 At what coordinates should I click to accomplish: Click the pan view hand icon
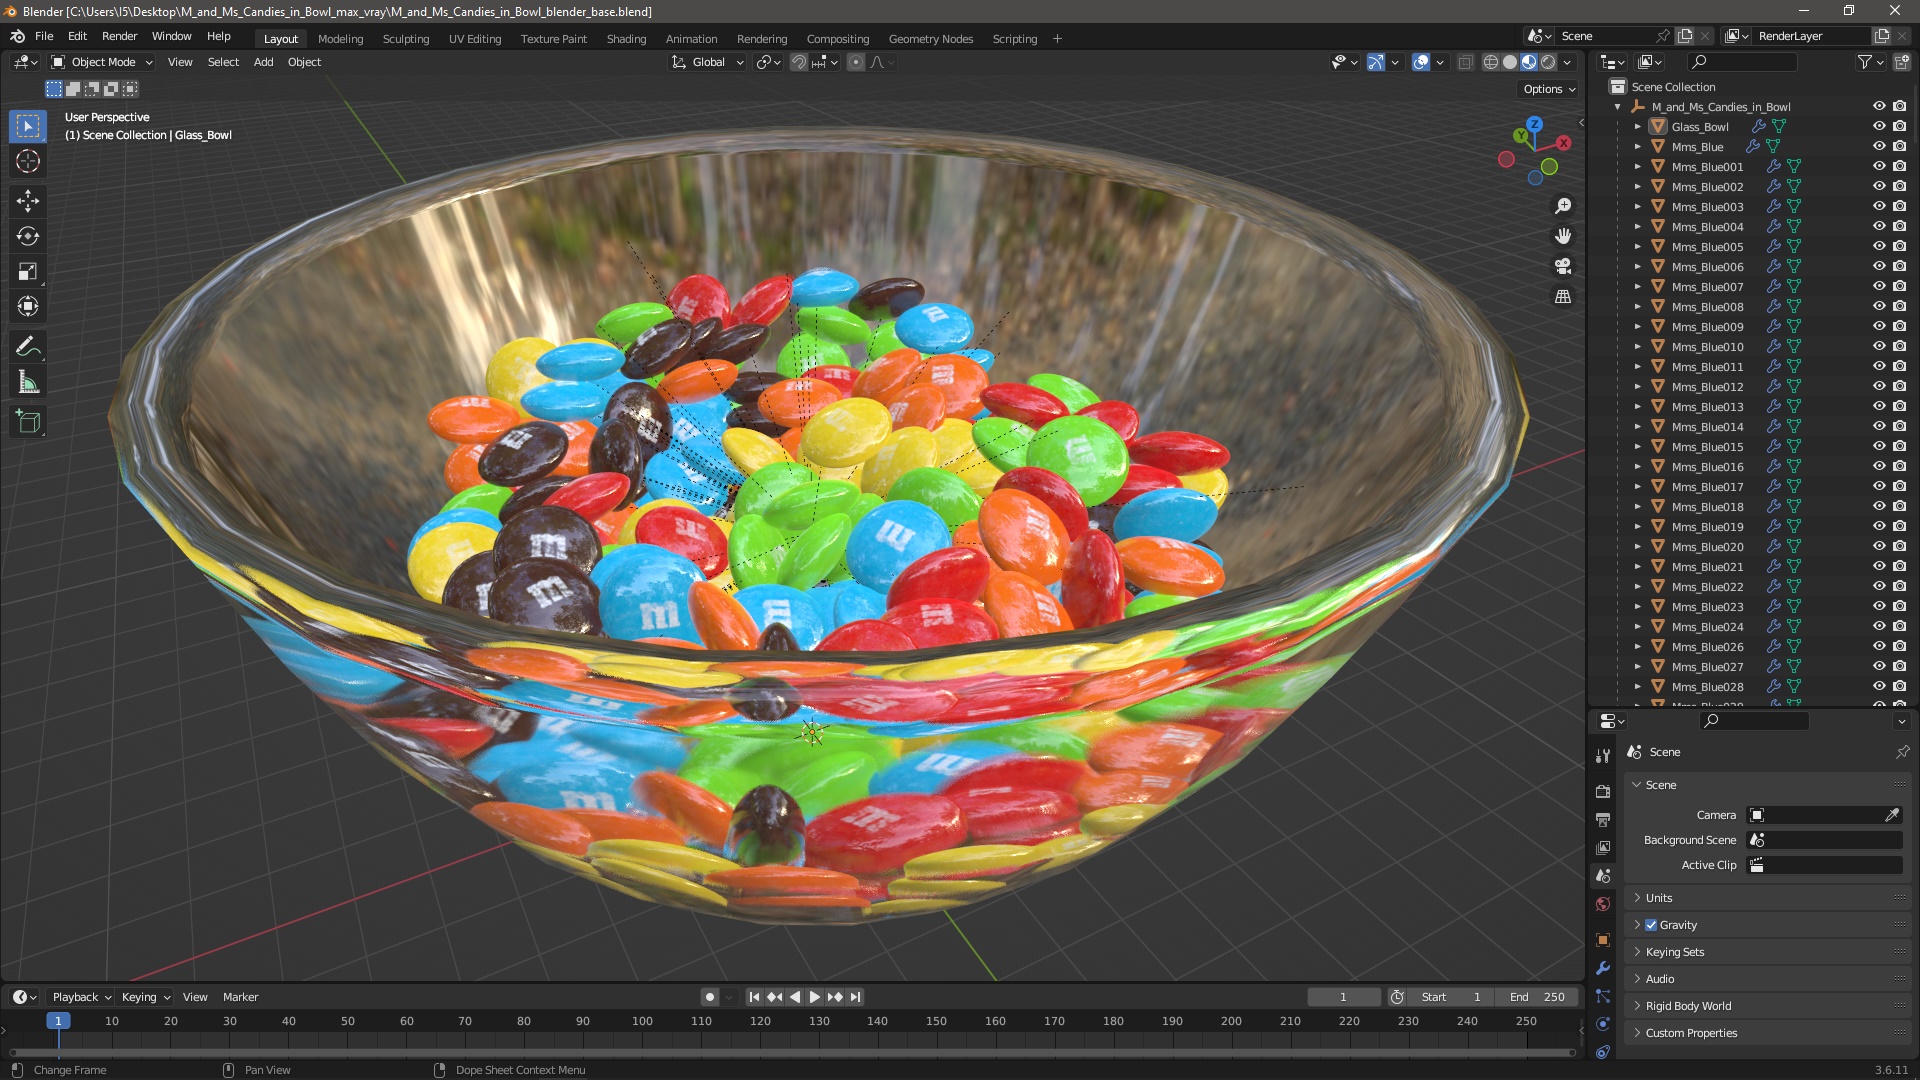tap(1563, 236)
